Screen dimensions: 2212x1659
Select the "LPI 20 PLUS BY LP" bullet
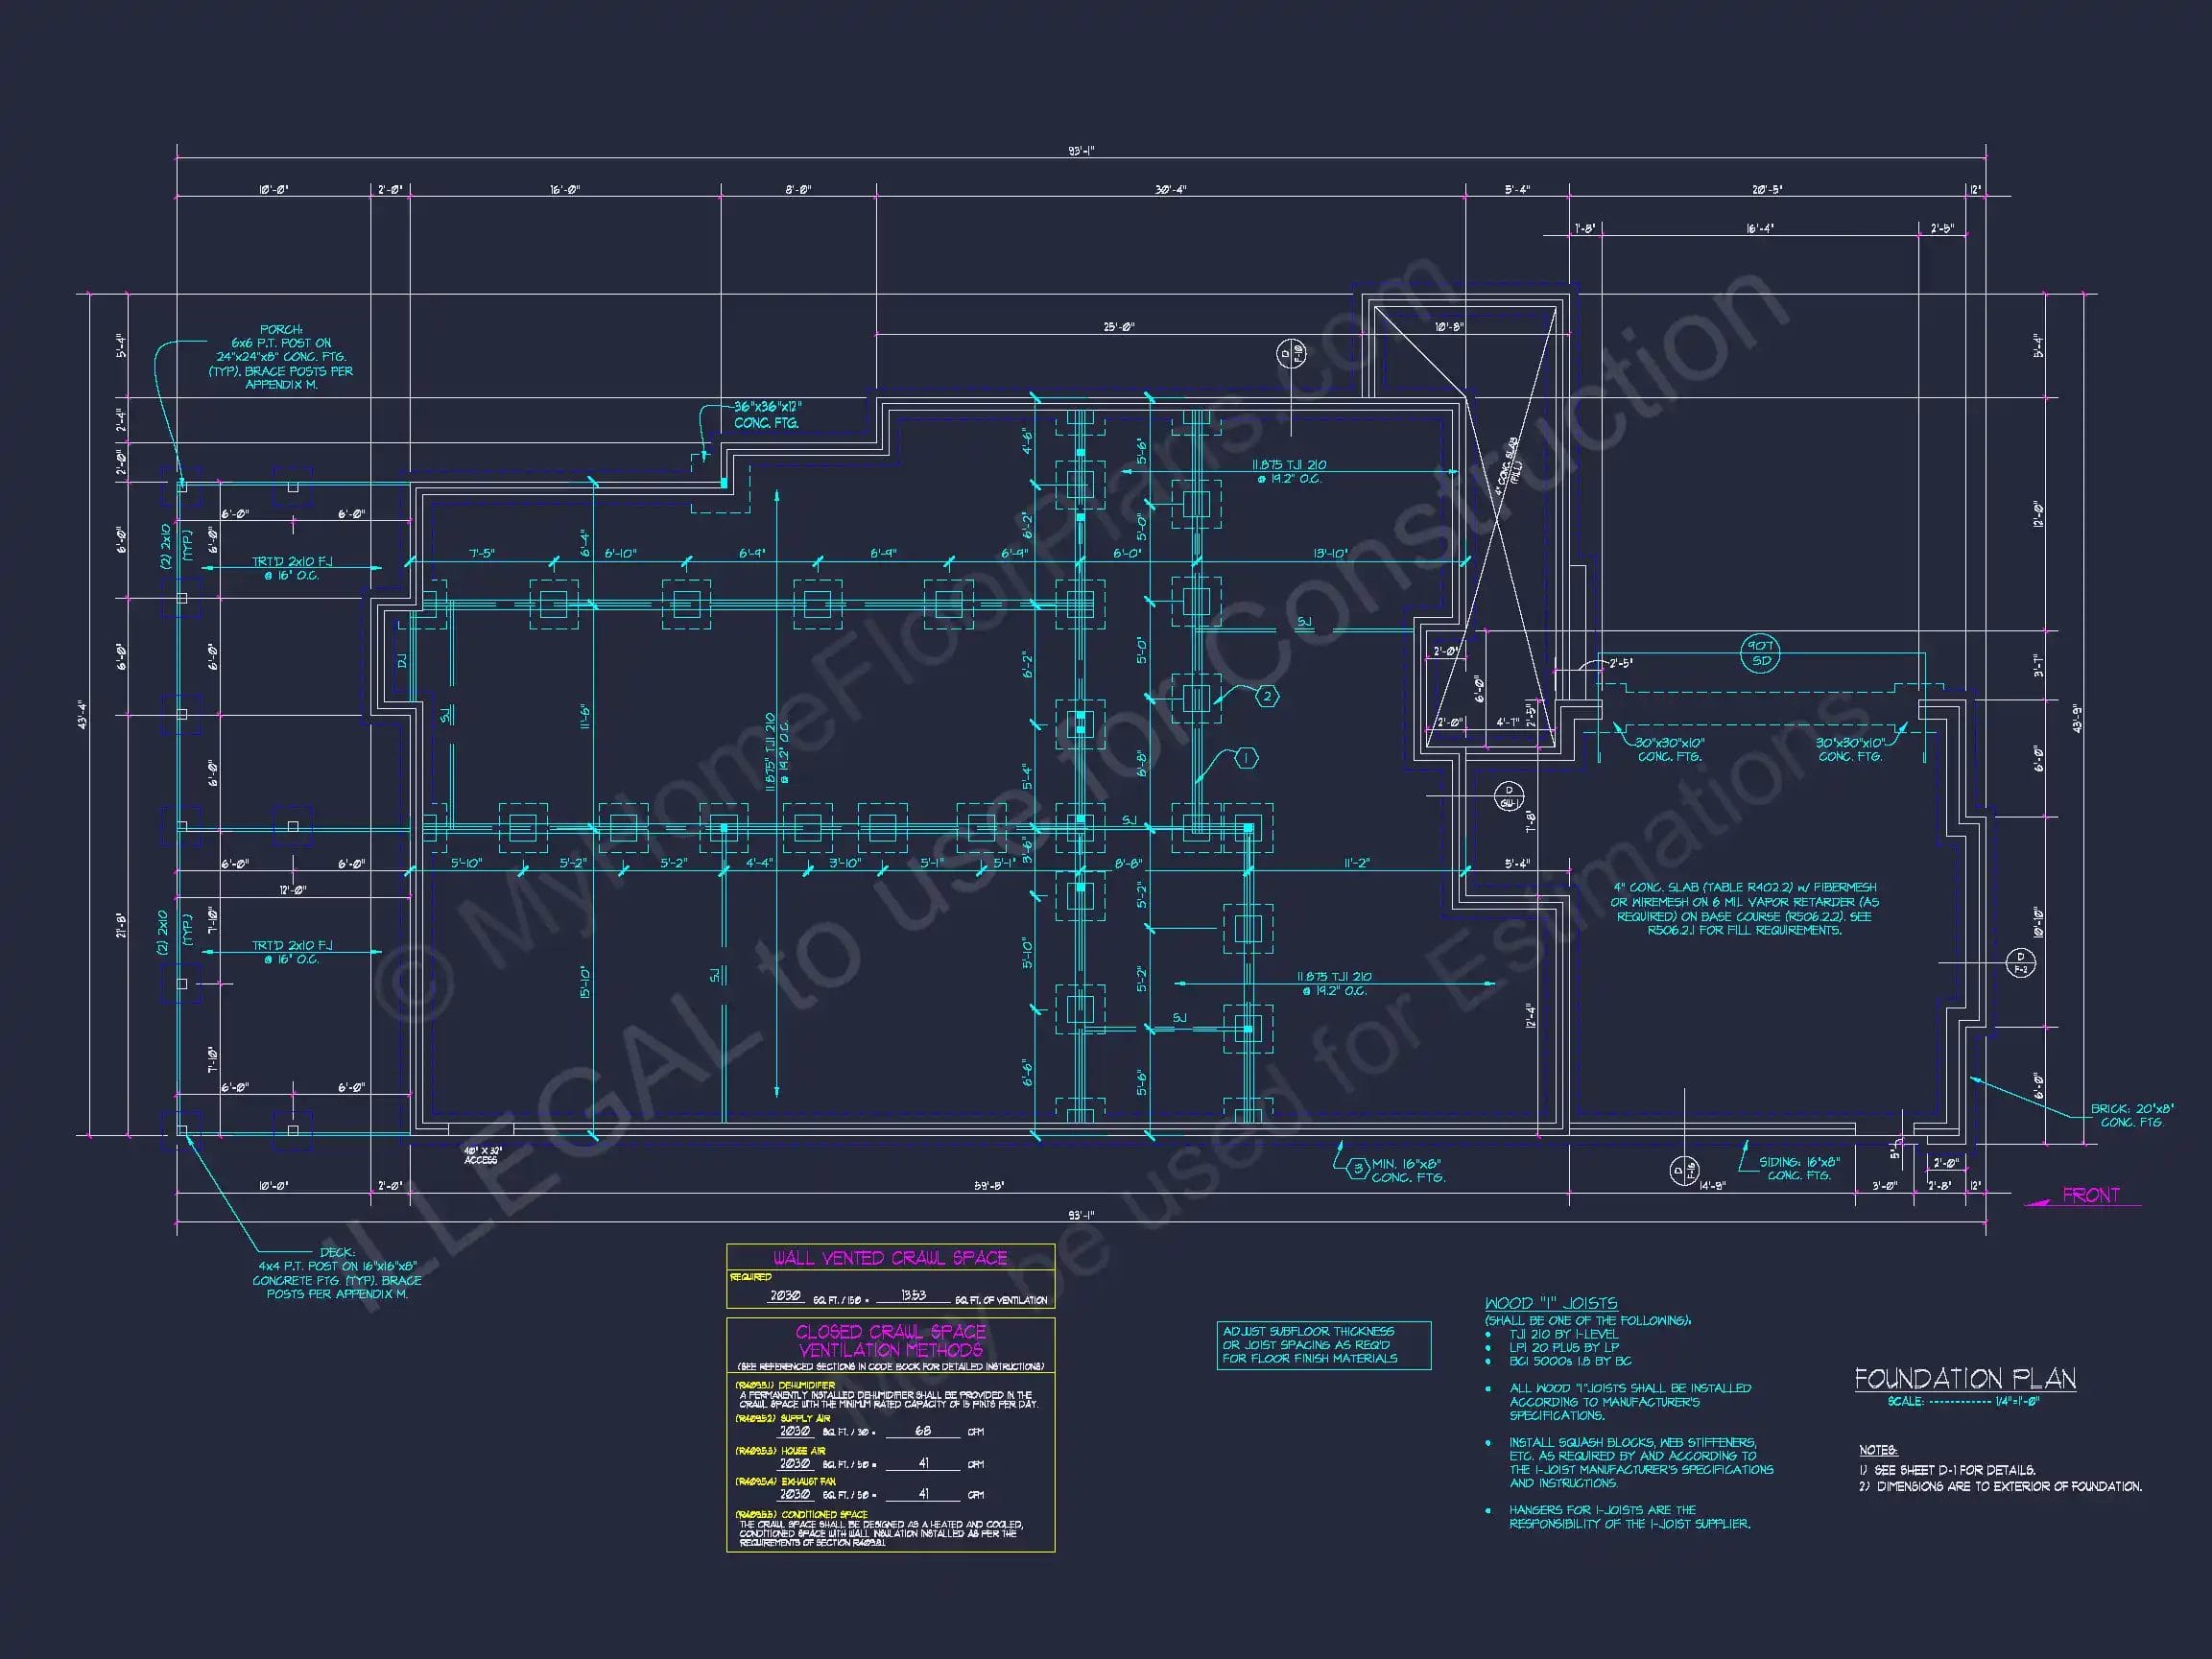1564,1347
